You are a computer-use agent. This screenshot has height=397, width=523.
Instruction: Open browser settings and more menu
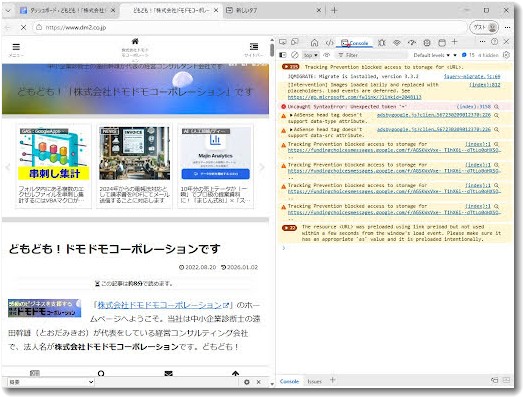(x=507, y=27)
